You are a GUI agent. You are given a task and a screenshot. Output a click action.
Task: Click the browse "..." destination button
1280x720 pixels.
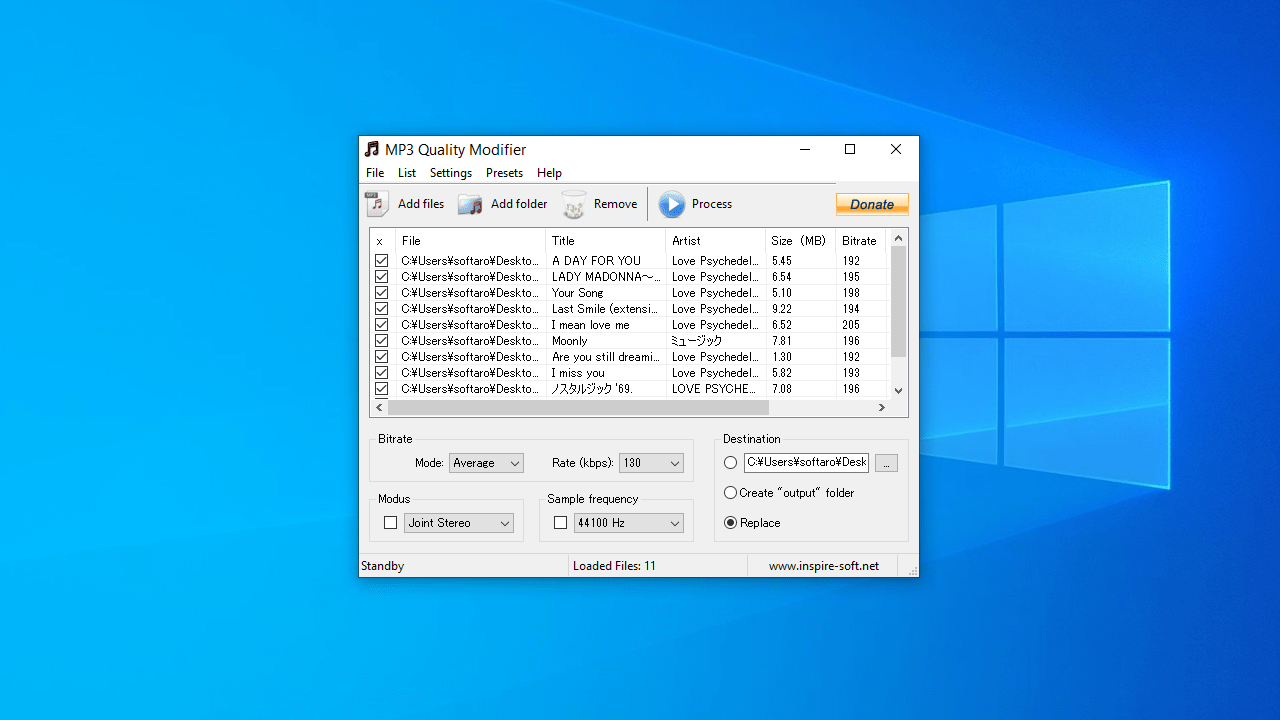886,463
